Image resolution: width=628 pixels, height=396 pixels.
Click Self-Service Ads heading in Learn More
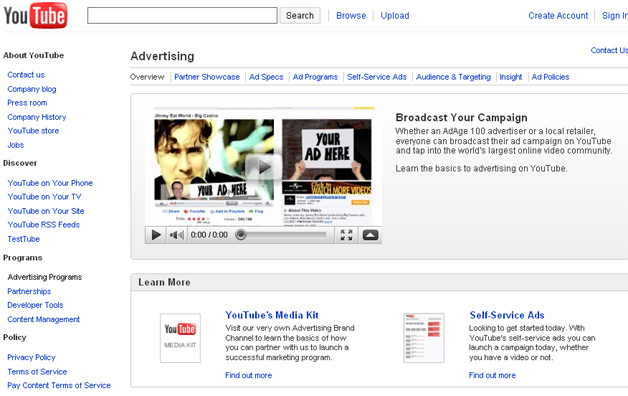pyautogui.click(x=507, y=315)
